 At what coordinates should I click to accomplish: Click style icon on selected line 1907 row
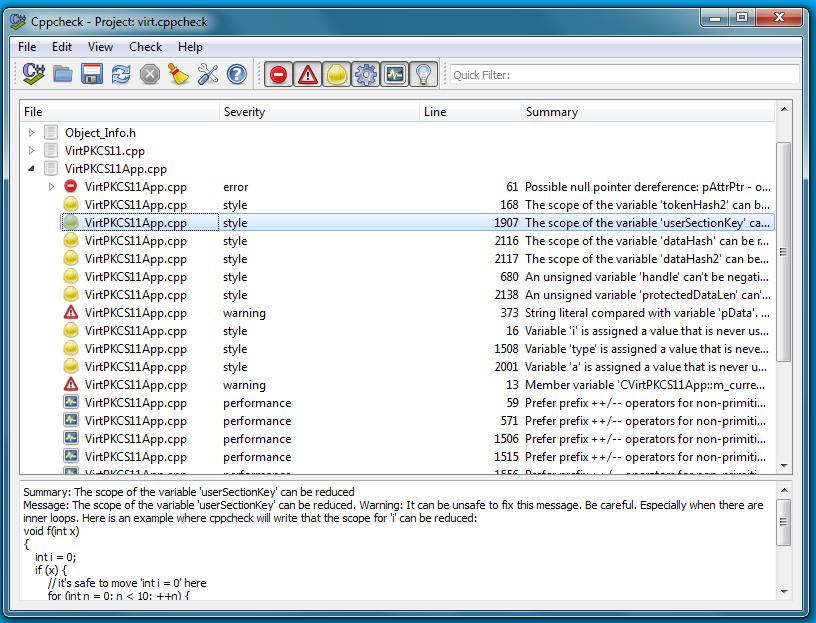(71, 222)
